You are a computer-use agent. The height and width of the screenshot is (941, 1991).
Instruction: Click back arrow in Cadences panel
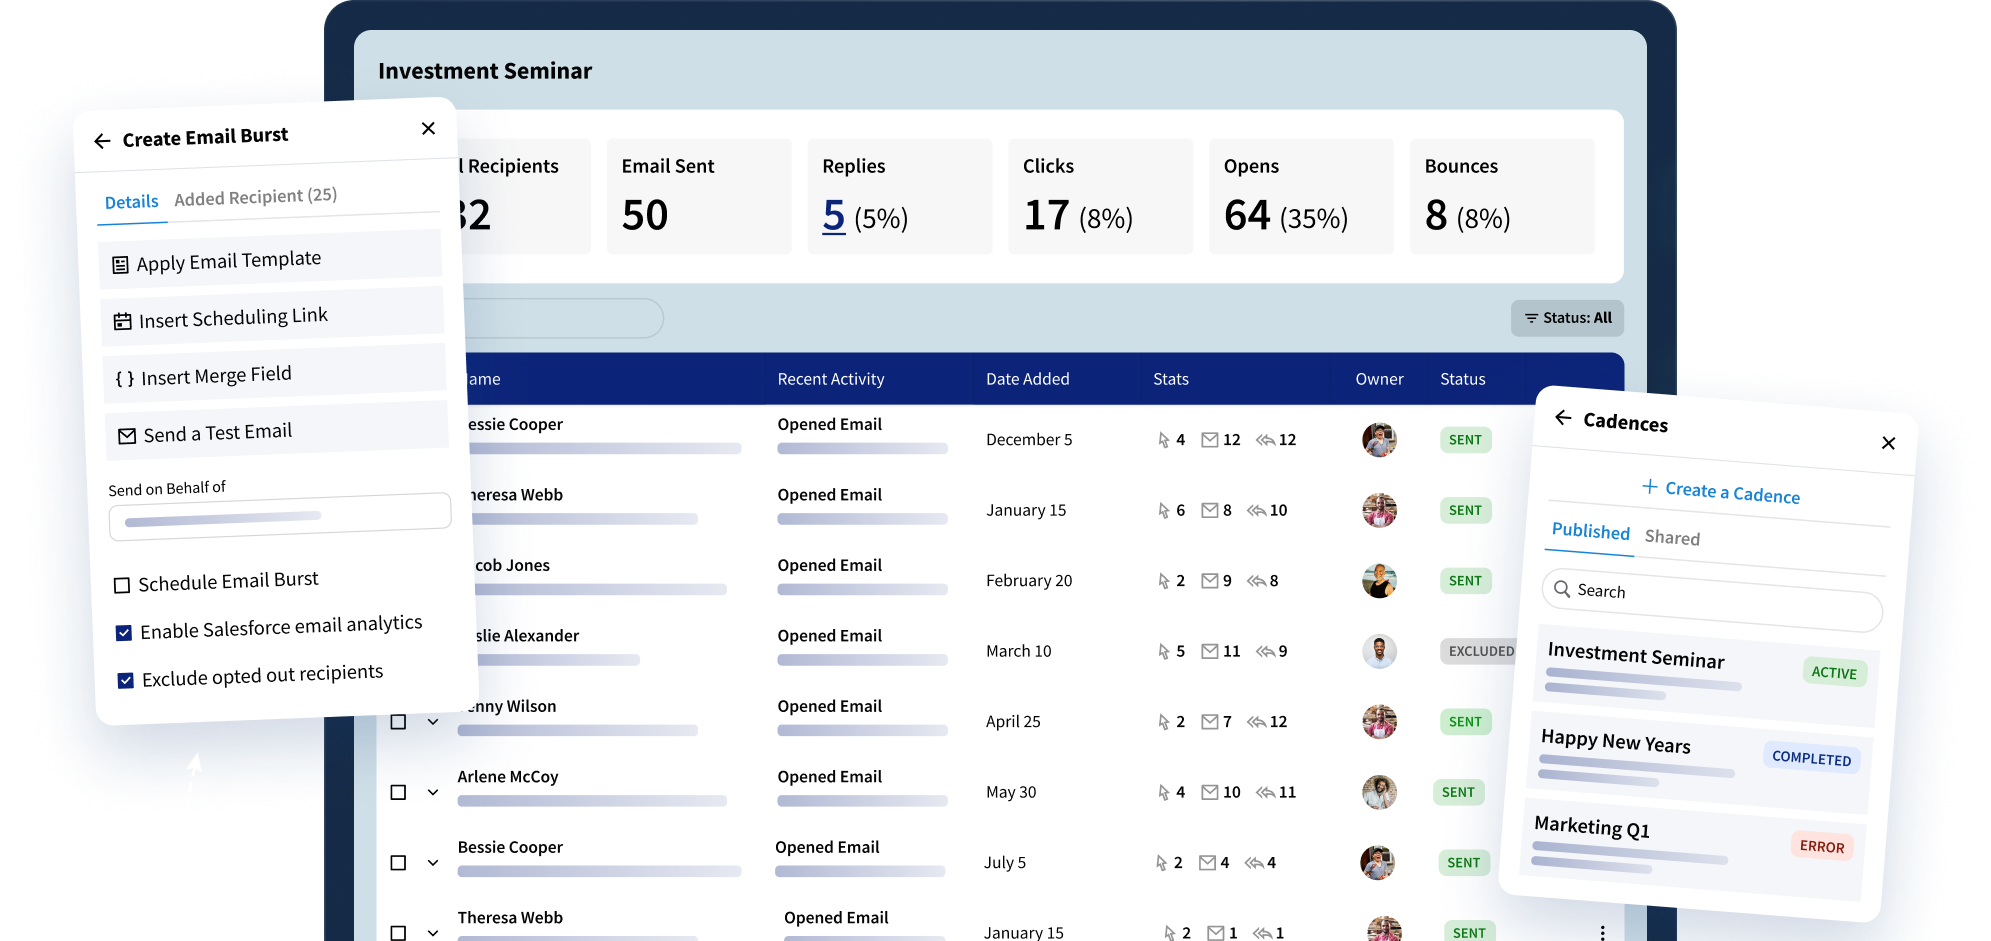pos(1563,417)
